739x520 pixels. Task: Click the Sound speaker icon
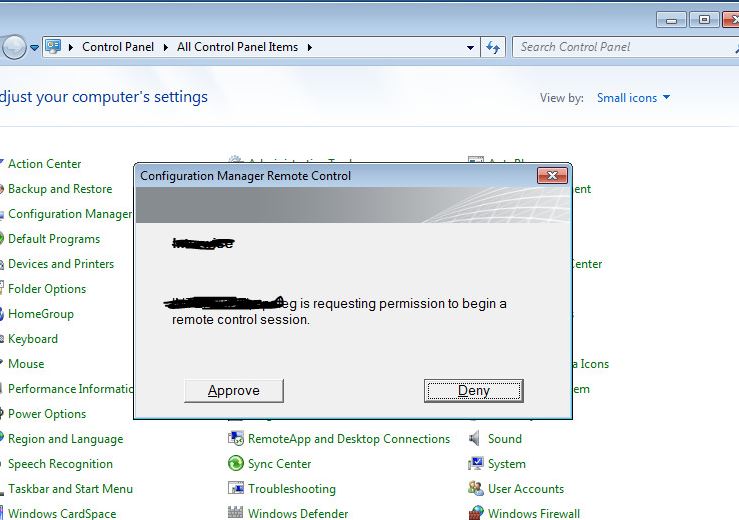475,438
